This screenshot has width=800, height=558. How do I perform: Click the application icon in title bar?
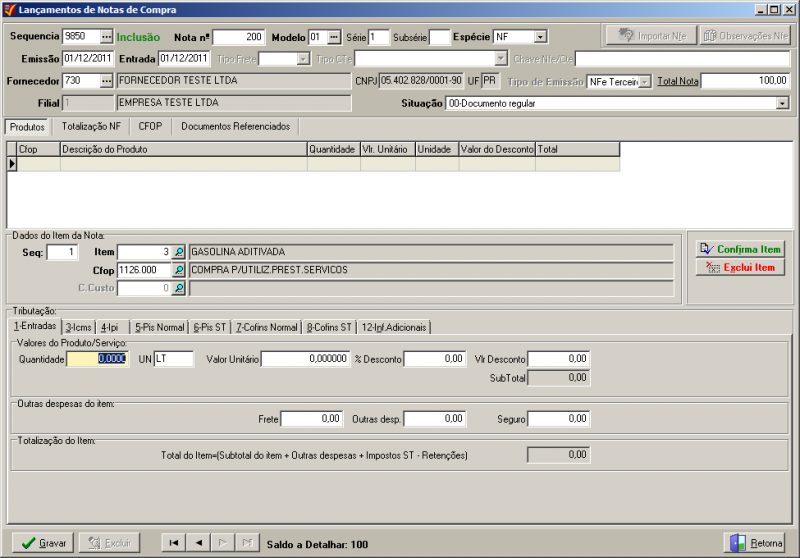9,9
